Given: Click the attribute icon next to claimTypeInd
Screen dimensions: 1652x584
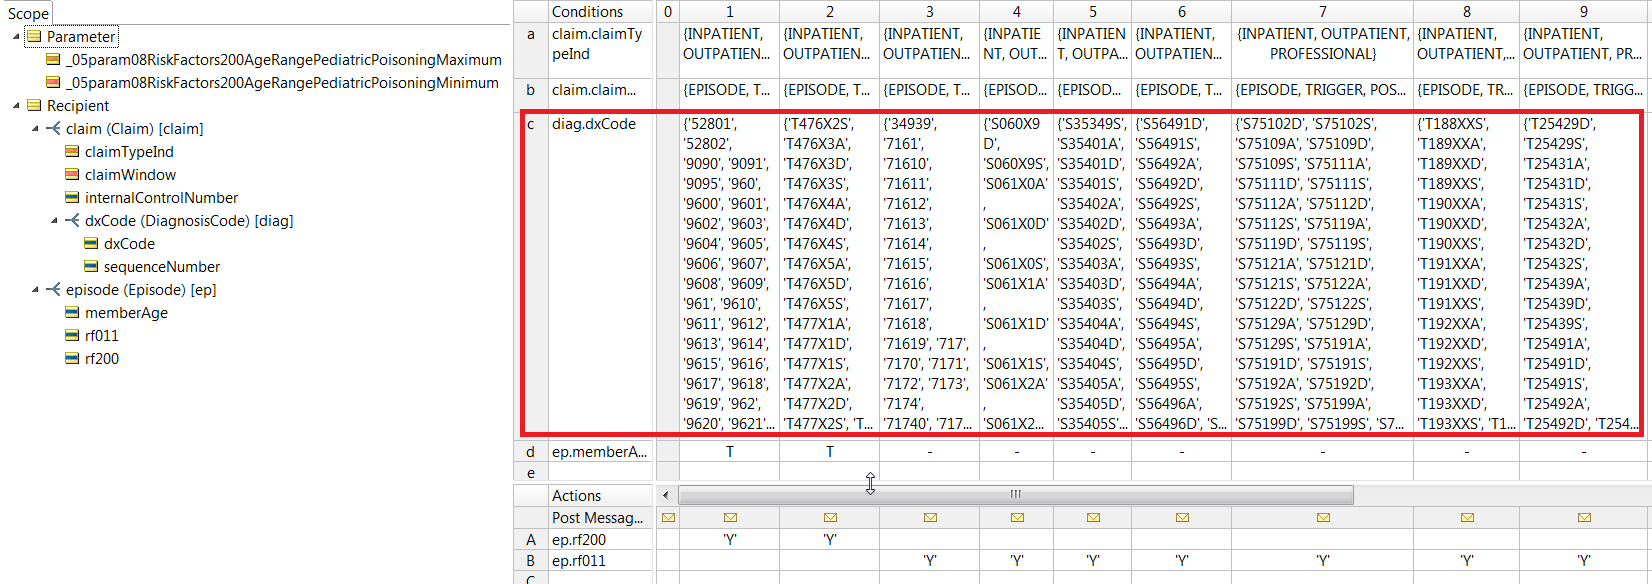Looking at the screenshot, I should tap(72, 152).
